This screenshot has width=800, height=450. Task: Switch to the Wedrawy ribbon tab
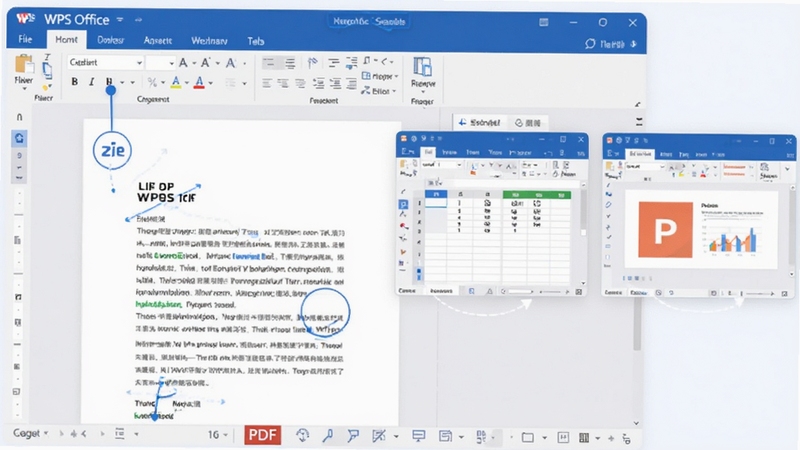pos(209,40)
